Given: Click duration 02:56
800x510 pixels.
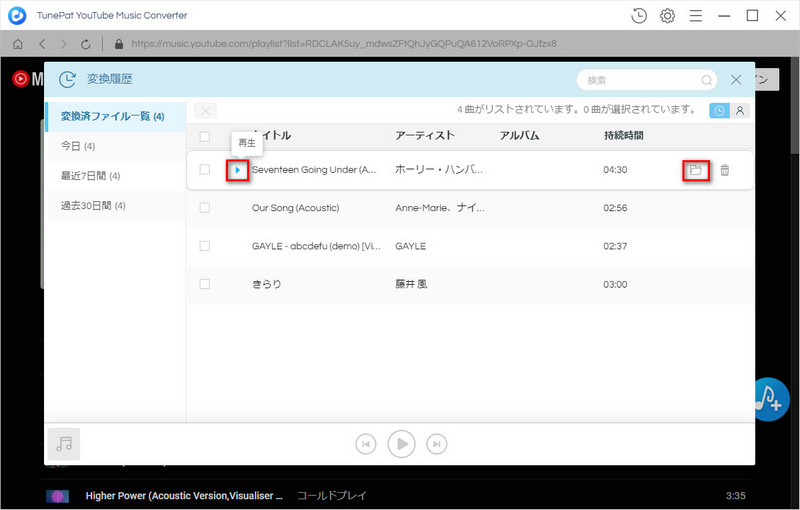Looking at the screenshot, I should coord(615,208).
